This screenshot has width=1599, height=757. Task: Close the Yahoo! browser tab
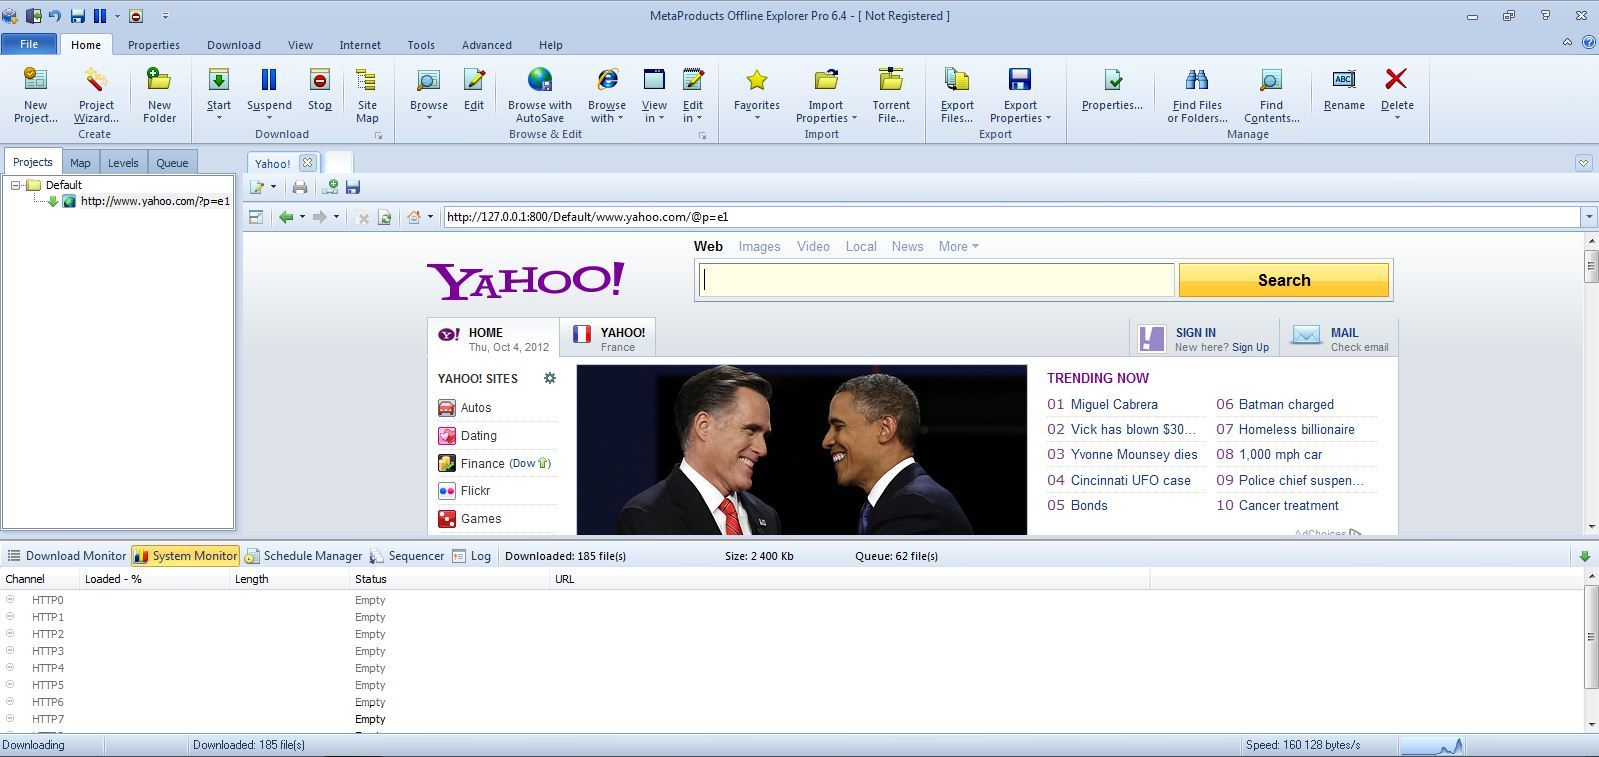coord(307,163)
